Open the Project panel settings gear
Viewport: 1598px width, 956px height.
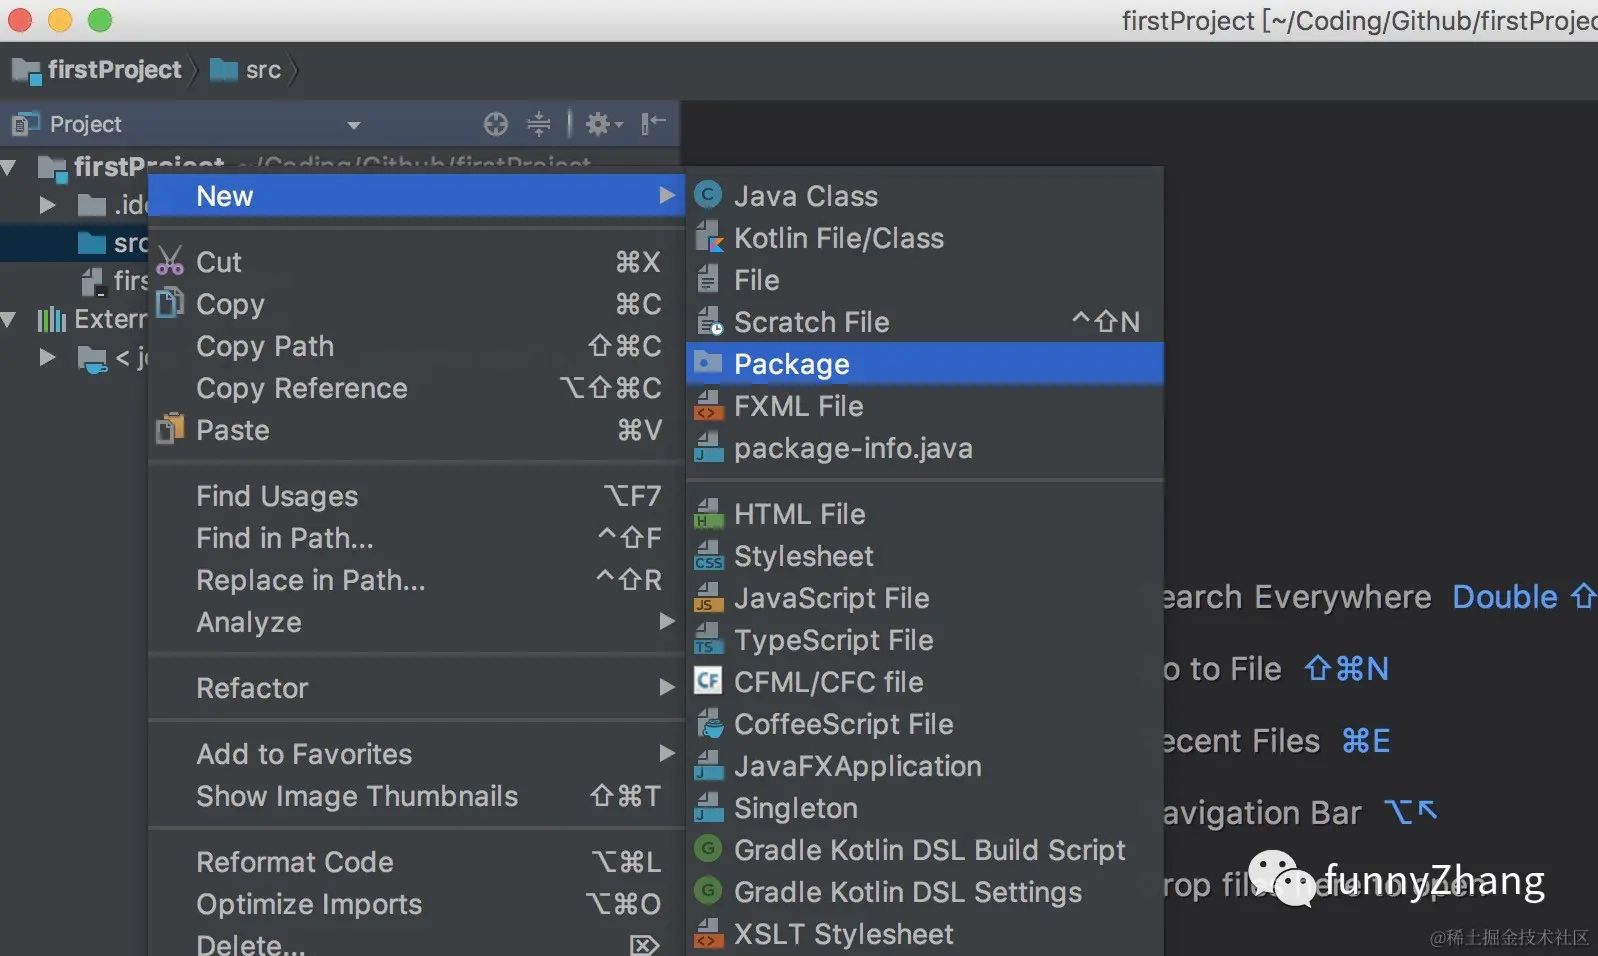click(x=603, y=124)
